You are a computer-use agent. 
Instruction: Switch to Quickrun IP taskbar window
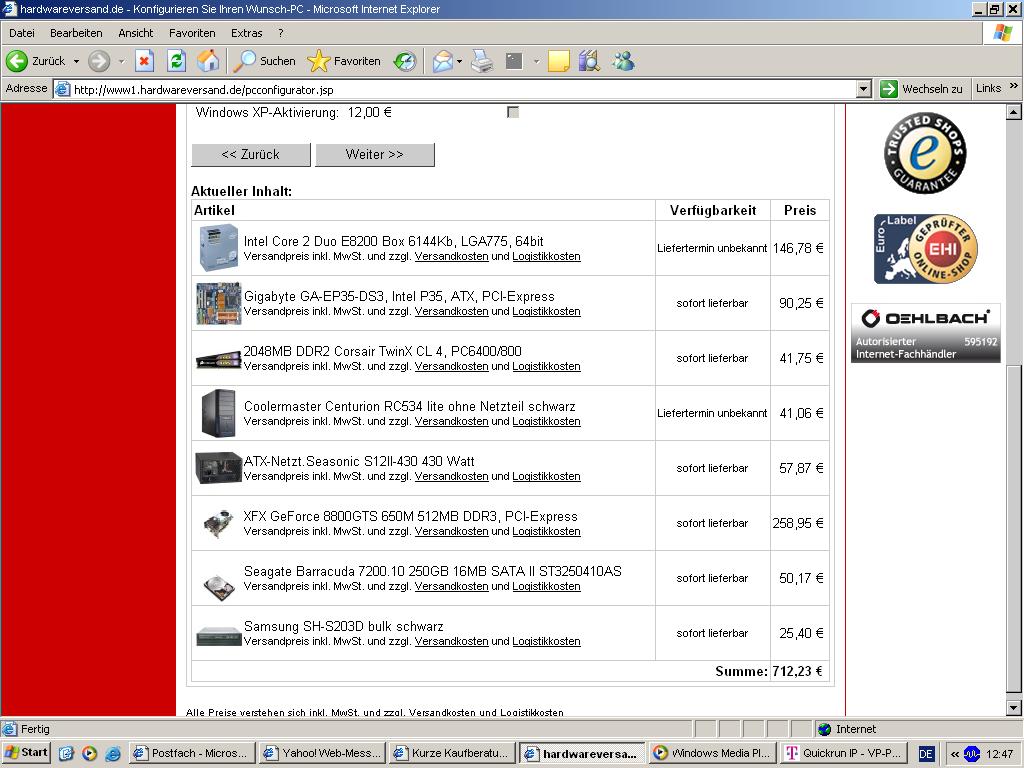click(843, 753)
